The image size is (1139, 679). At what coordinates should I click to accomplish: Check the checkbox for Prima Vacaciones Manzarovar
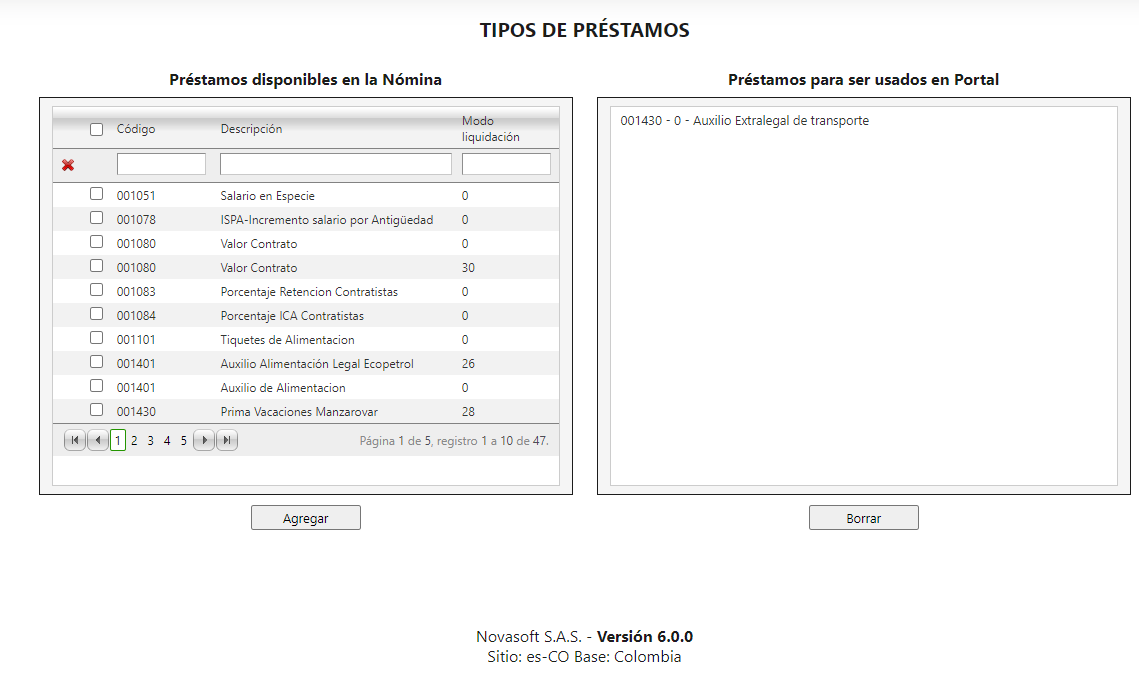point(96,409)
